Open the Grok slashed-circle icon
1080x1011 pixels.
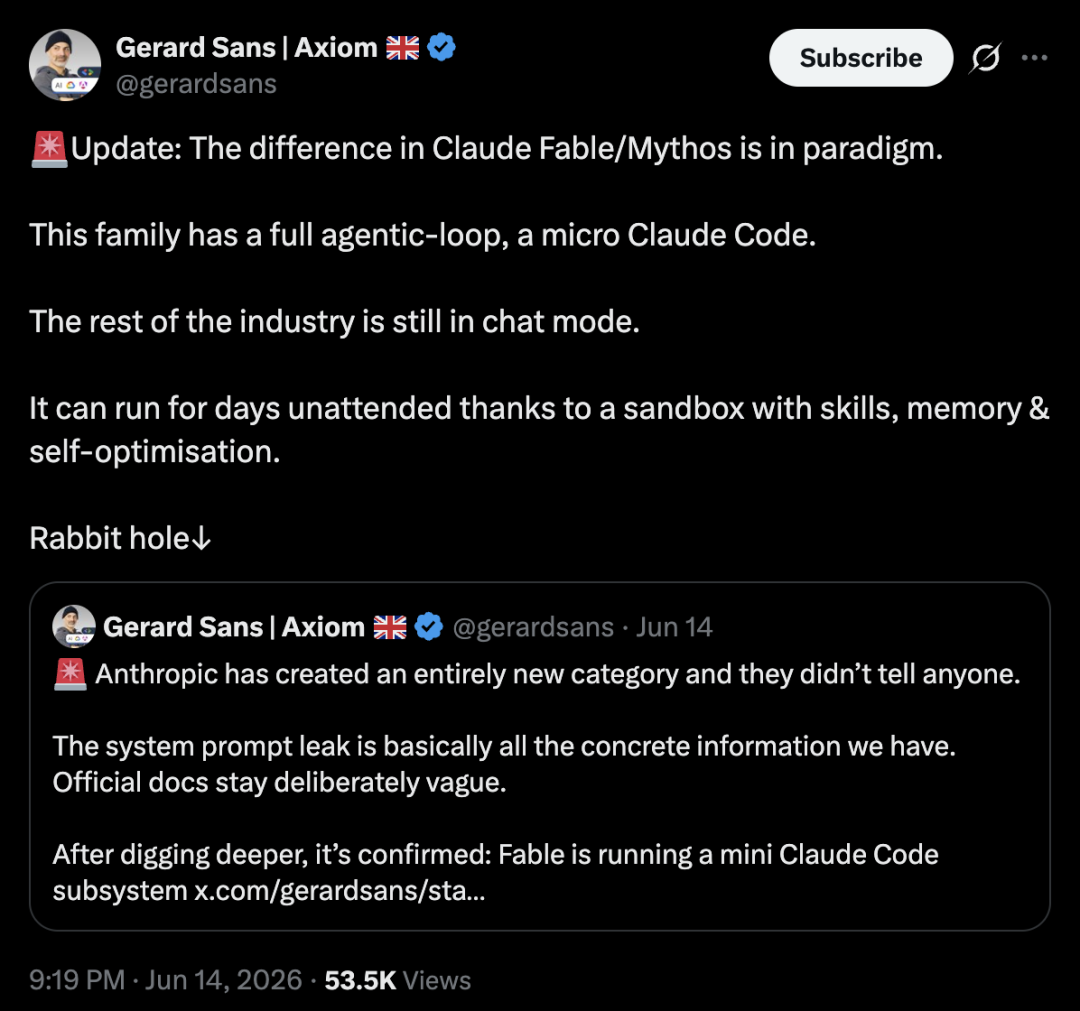[985, 58]
